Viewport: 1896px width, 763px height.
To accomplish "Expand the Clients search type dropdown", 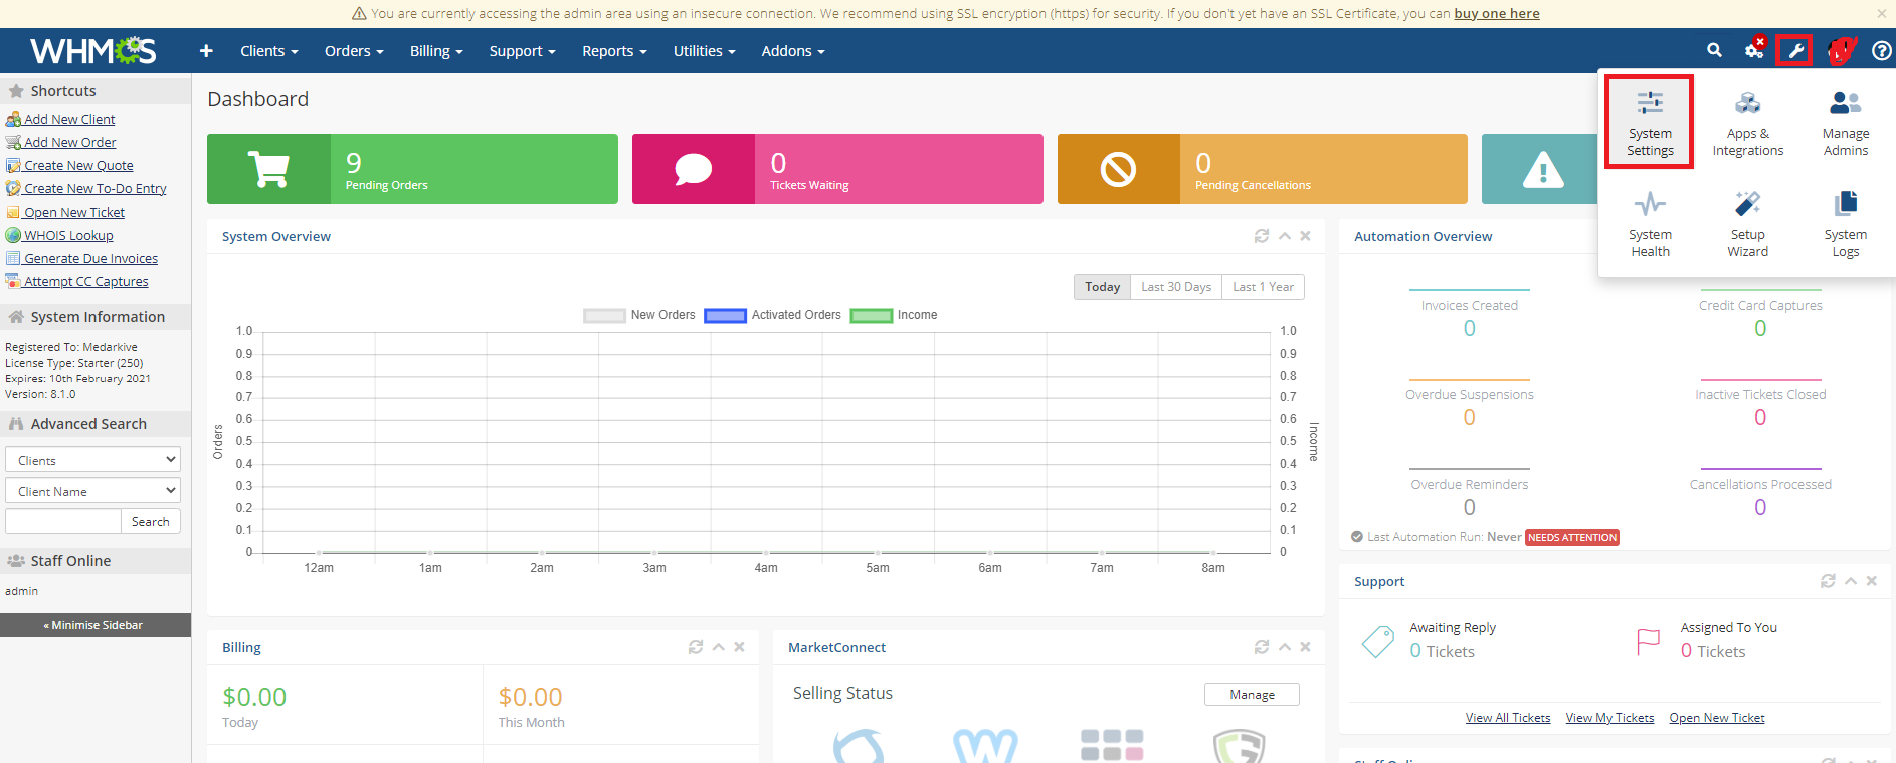I will pos(93,460).
